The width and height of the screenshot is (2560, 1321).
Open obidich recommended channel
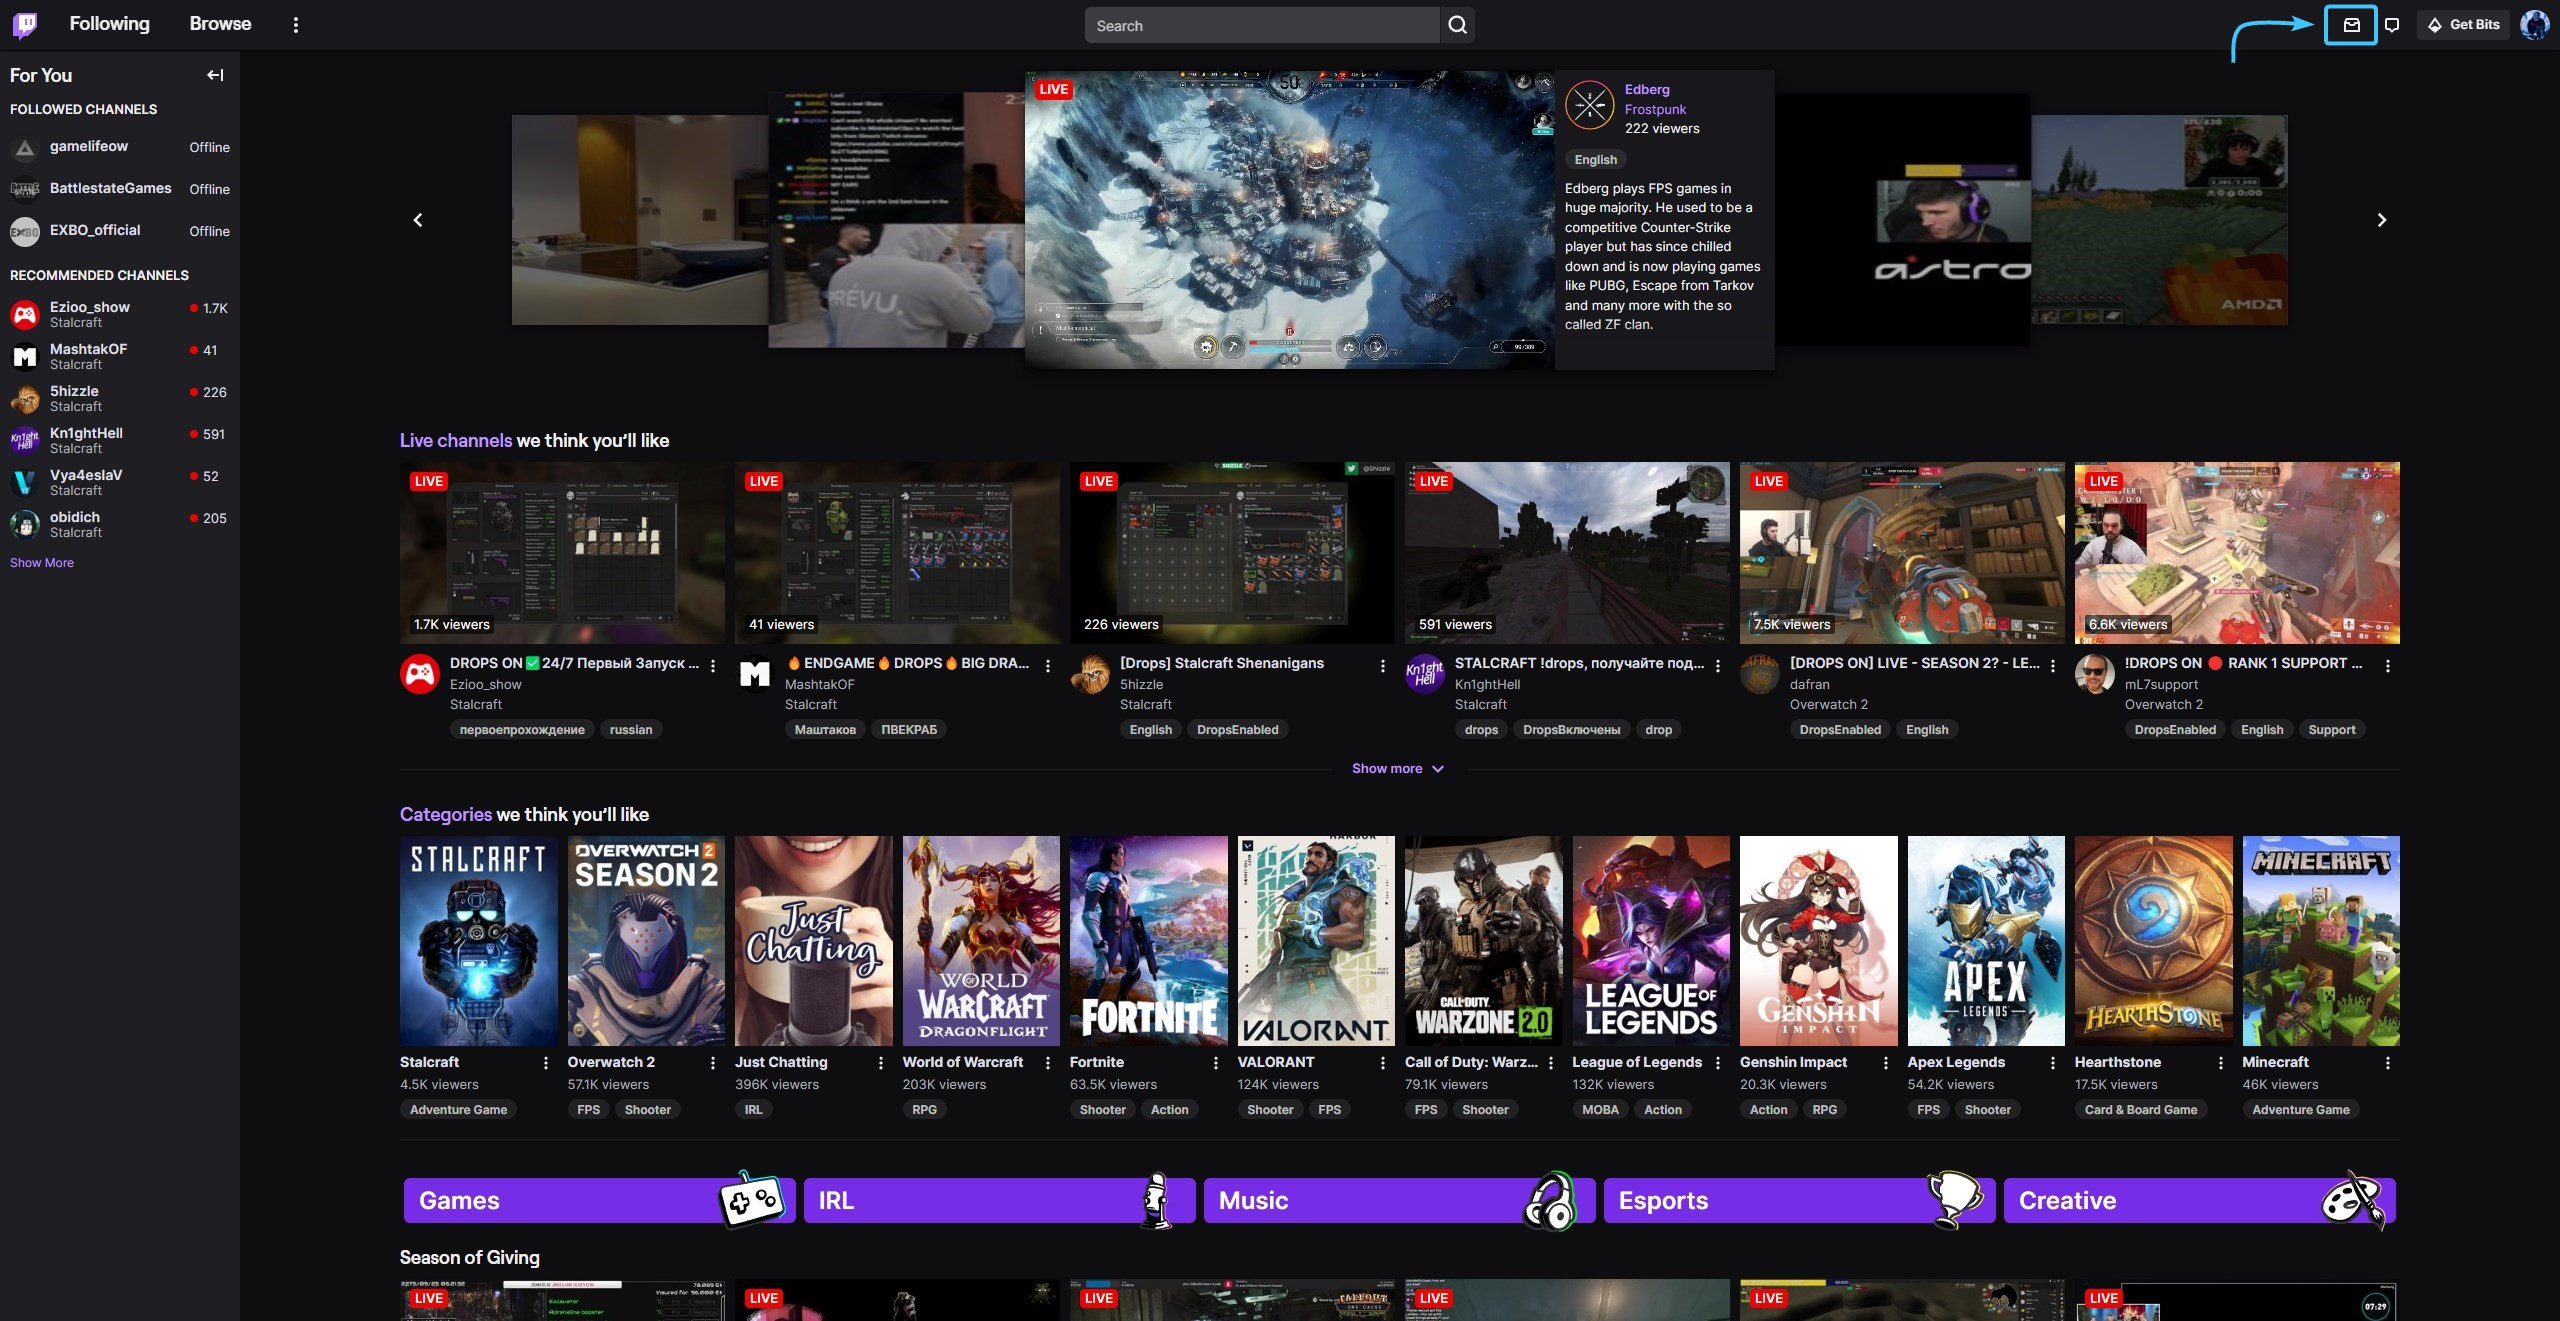click(x=120, y=524)
